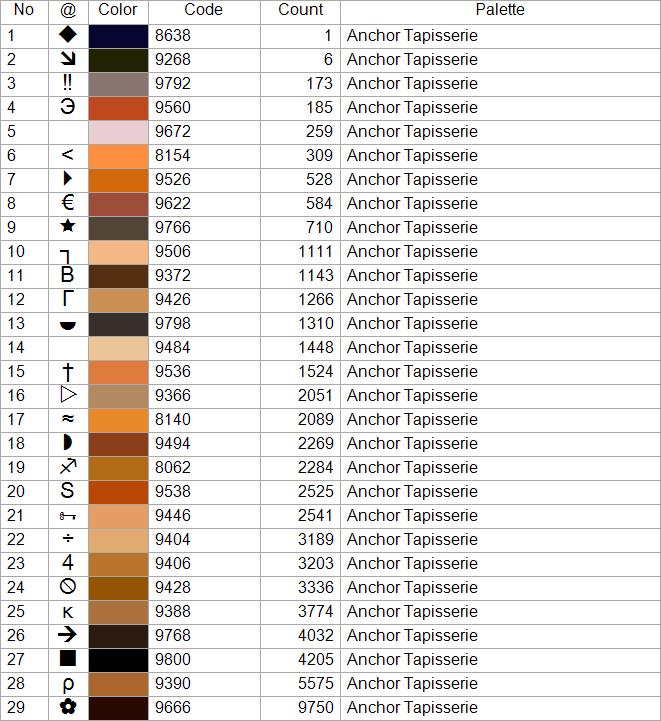
Task: Select the Sagittarius arrow symbol for code 8062
Action: [68, 467]
